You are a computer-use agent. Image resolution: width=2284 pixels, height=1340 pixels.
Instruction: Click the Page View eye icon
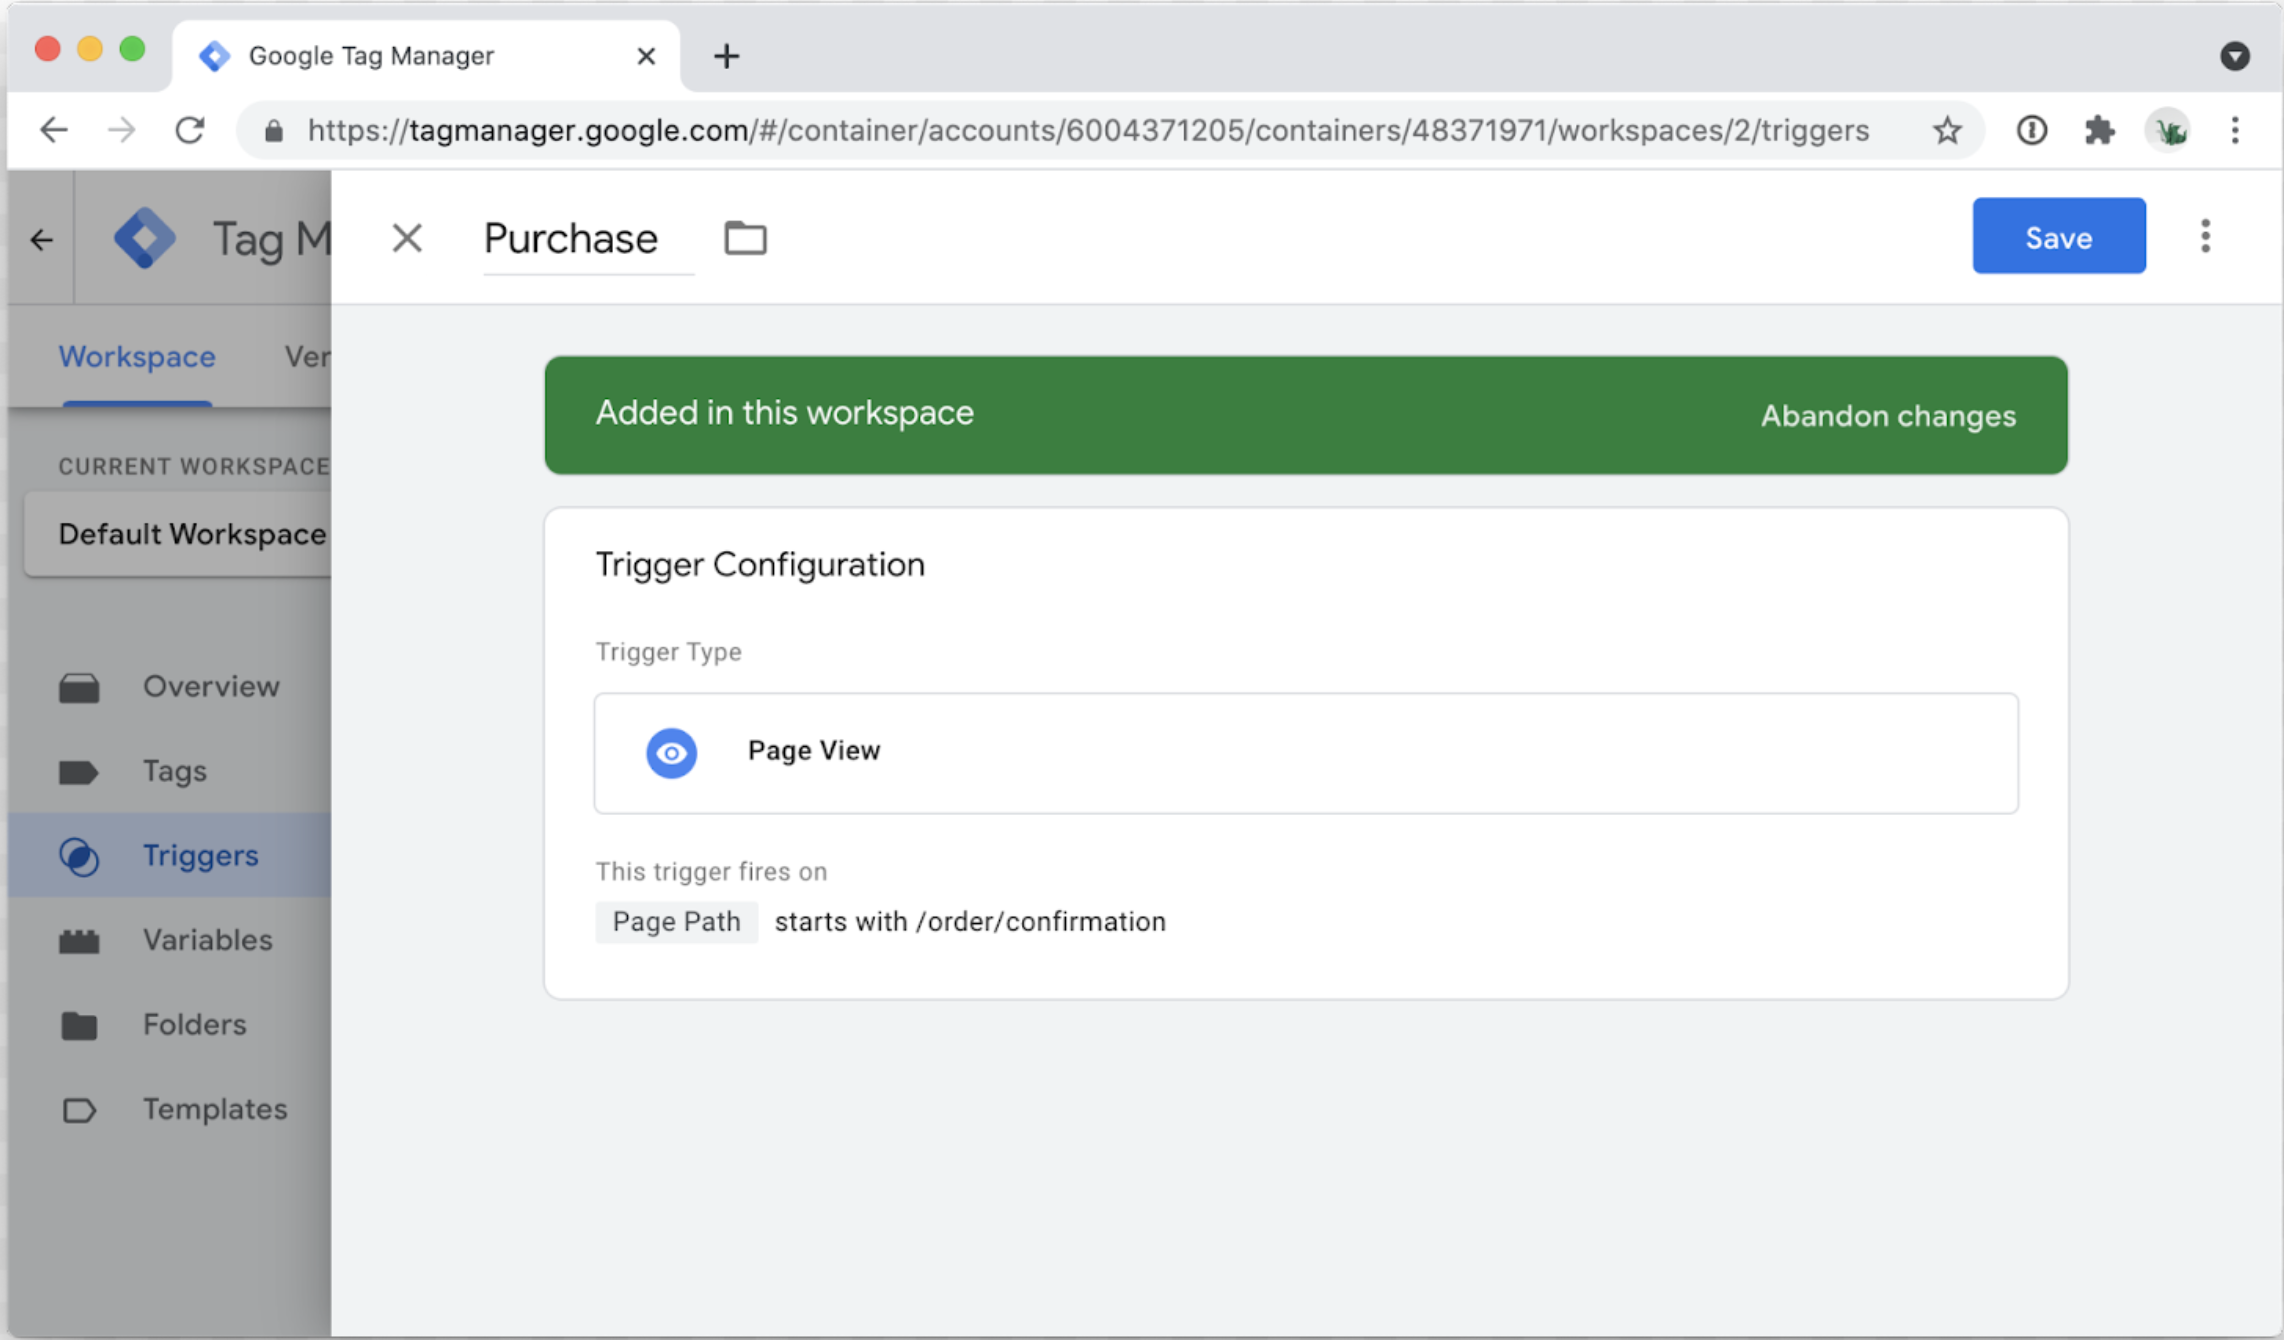[x=671, y=752]
